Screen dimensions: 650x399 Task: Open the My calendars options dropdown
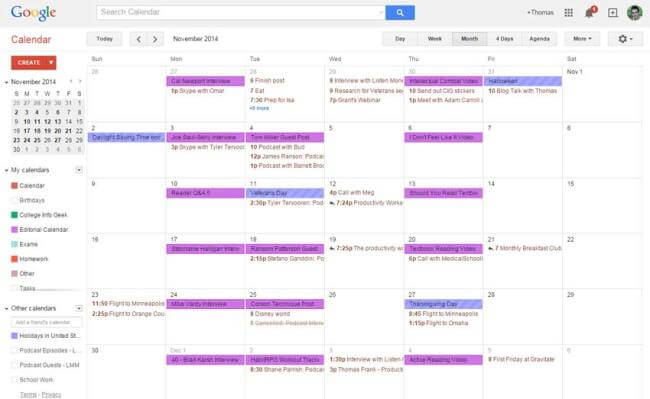click(x=79, y=170)
